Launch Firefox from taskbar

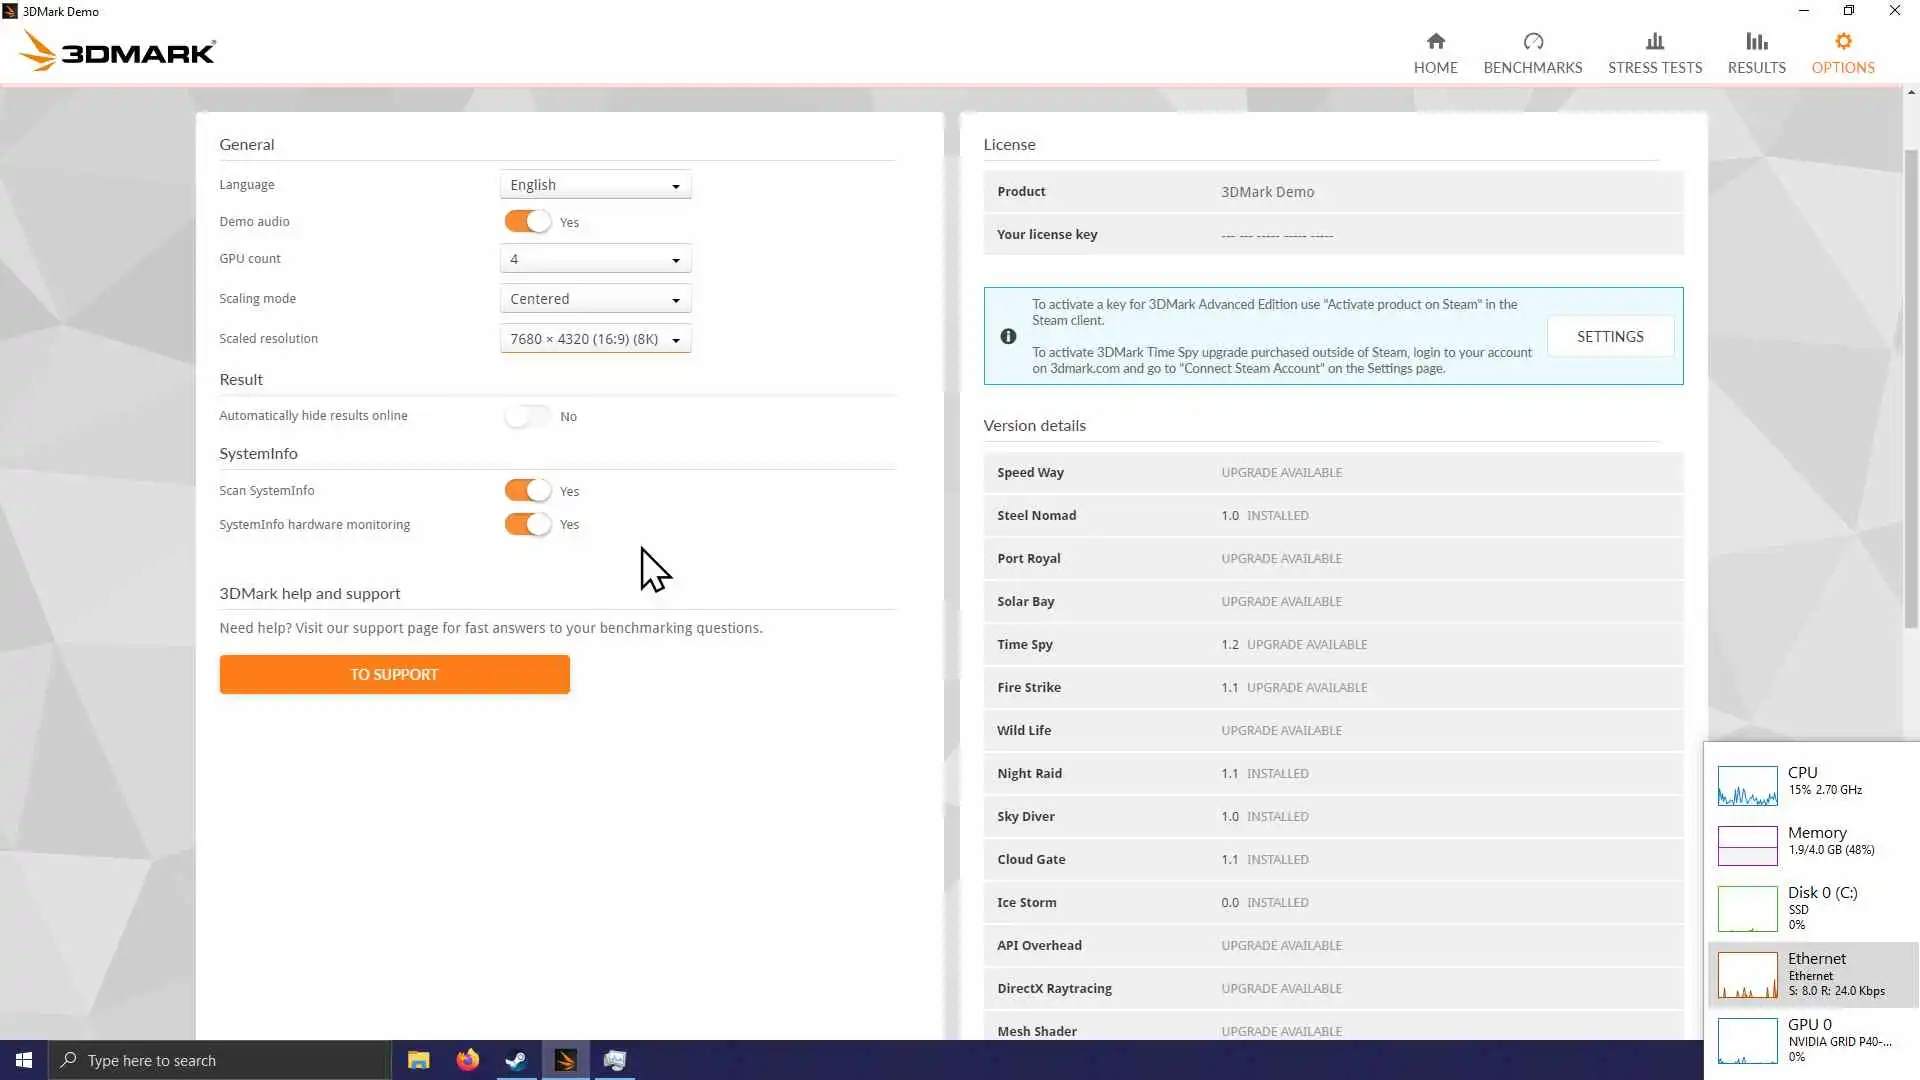[467, 1060]
